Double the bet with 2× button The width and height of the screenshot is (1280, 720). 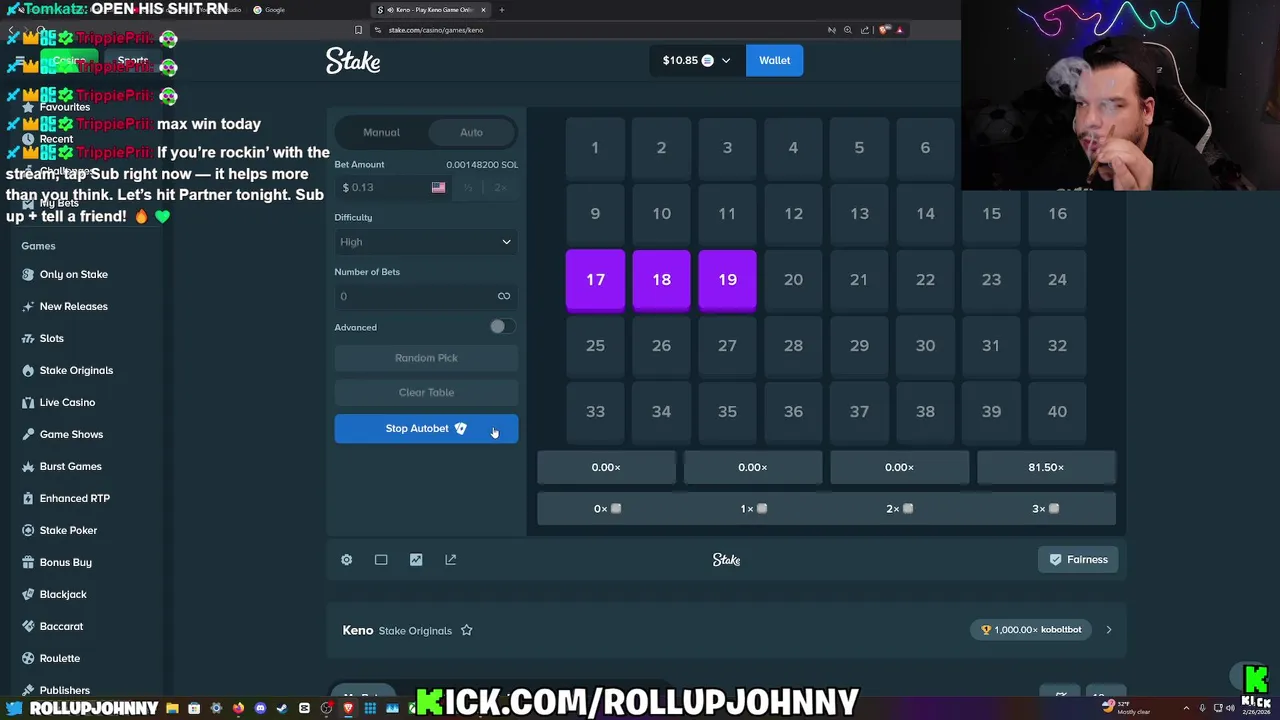pyautogui.click(x=500, y=187)
